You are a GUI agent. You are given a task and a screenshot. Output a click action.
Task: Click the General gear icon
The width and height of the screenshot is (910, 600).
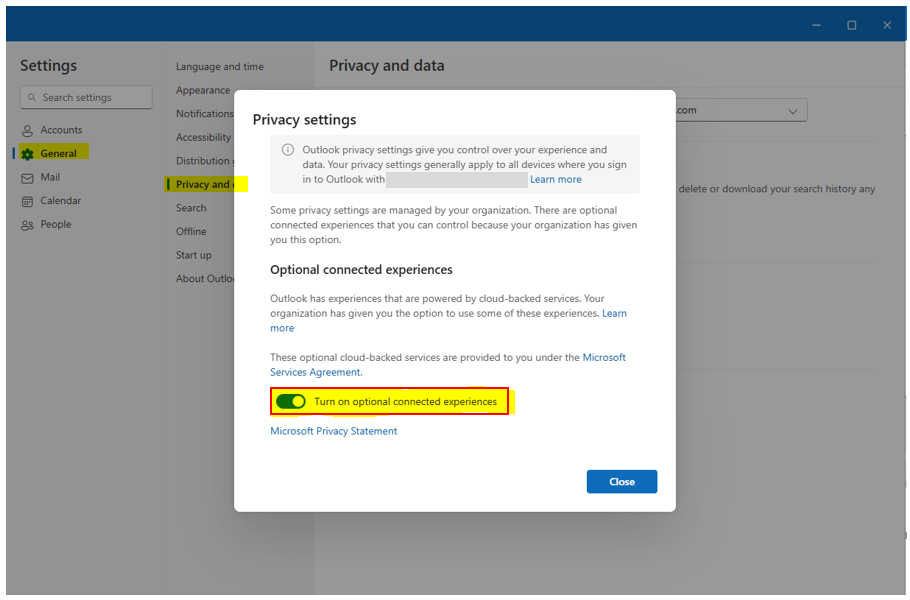click(27, 154)
